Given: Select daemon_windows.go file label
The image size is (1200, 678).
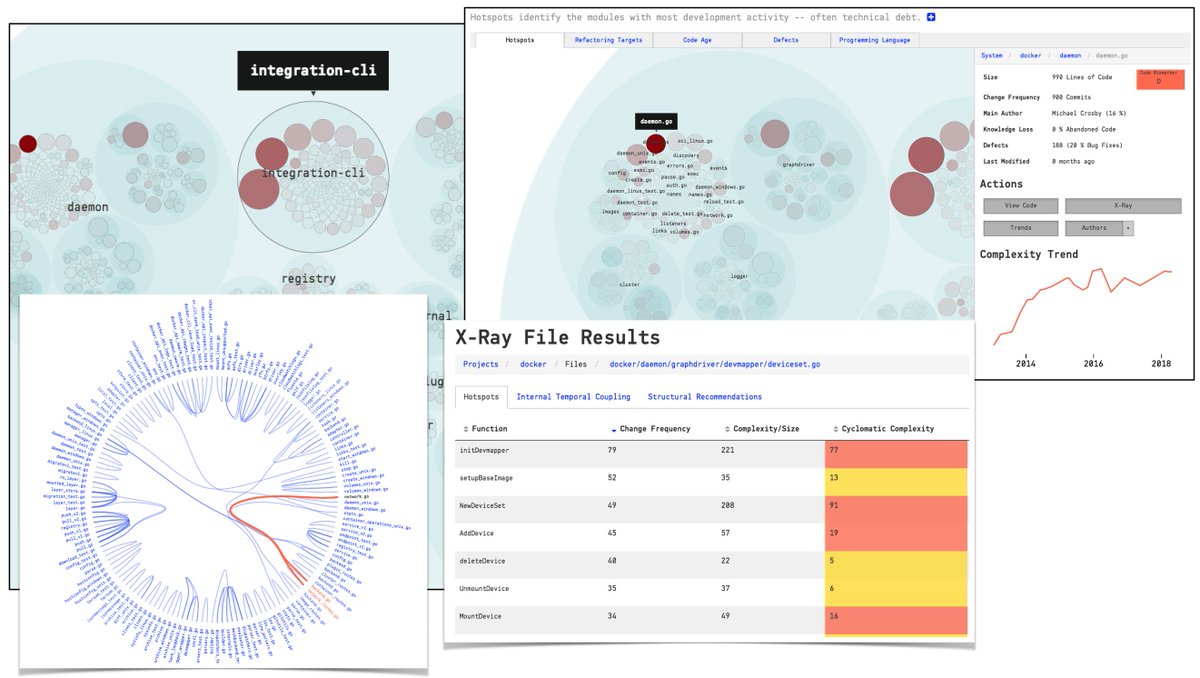Looking at the screenshot, I should [719, 186].
